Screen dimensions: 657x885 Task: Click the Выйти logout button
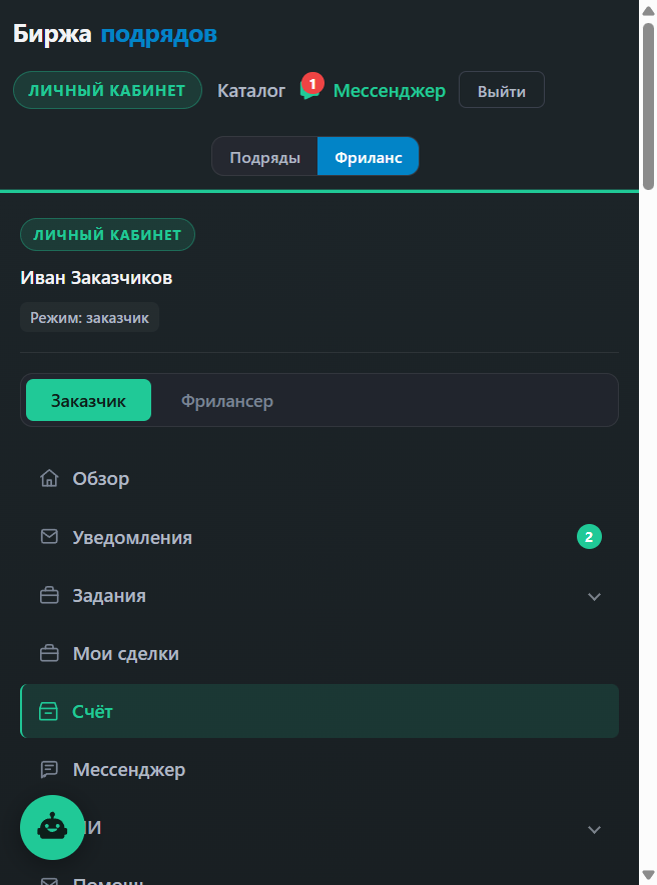[501, 90]
